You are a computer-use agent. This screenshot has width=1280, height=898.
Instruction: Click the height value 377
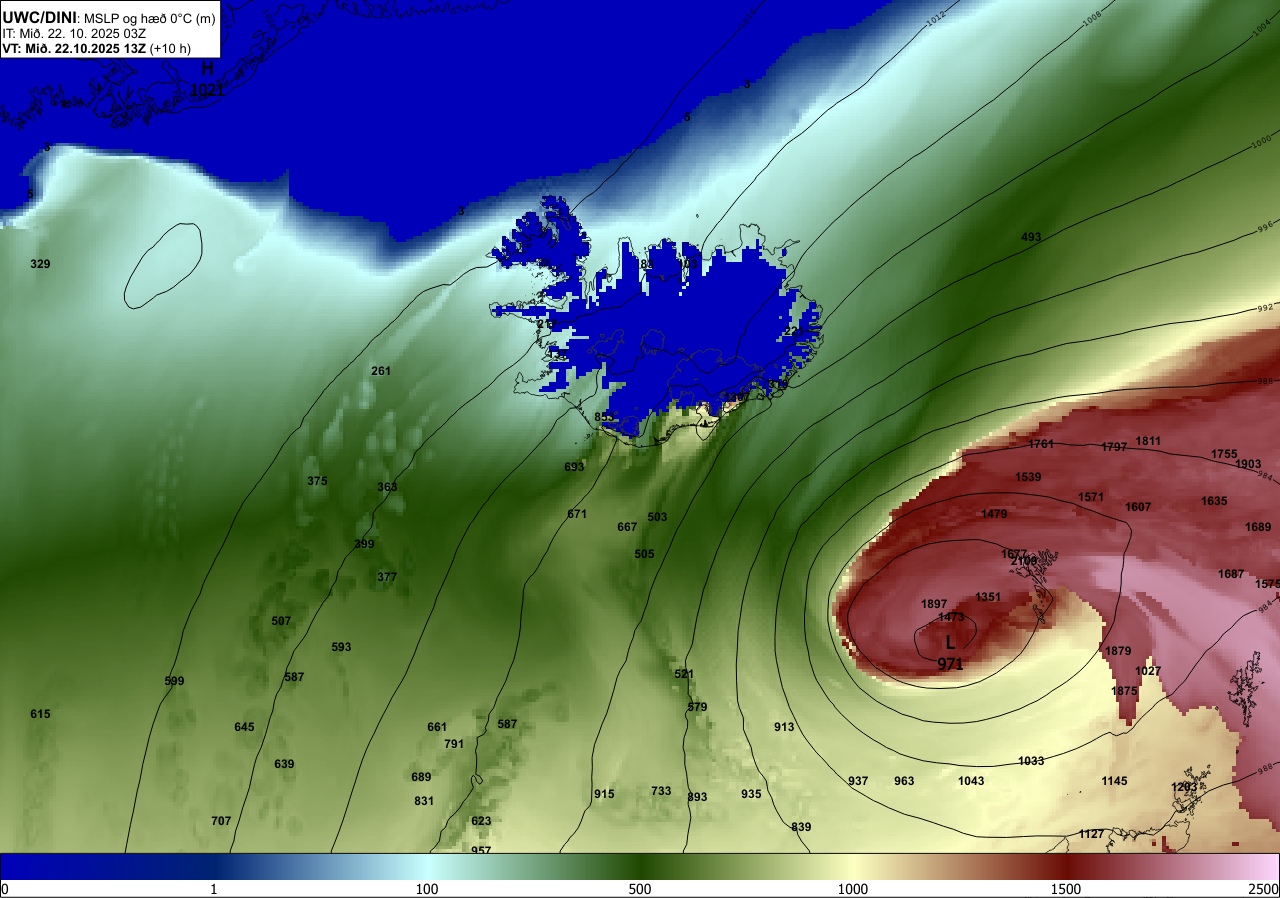click(x=387, y=577)
